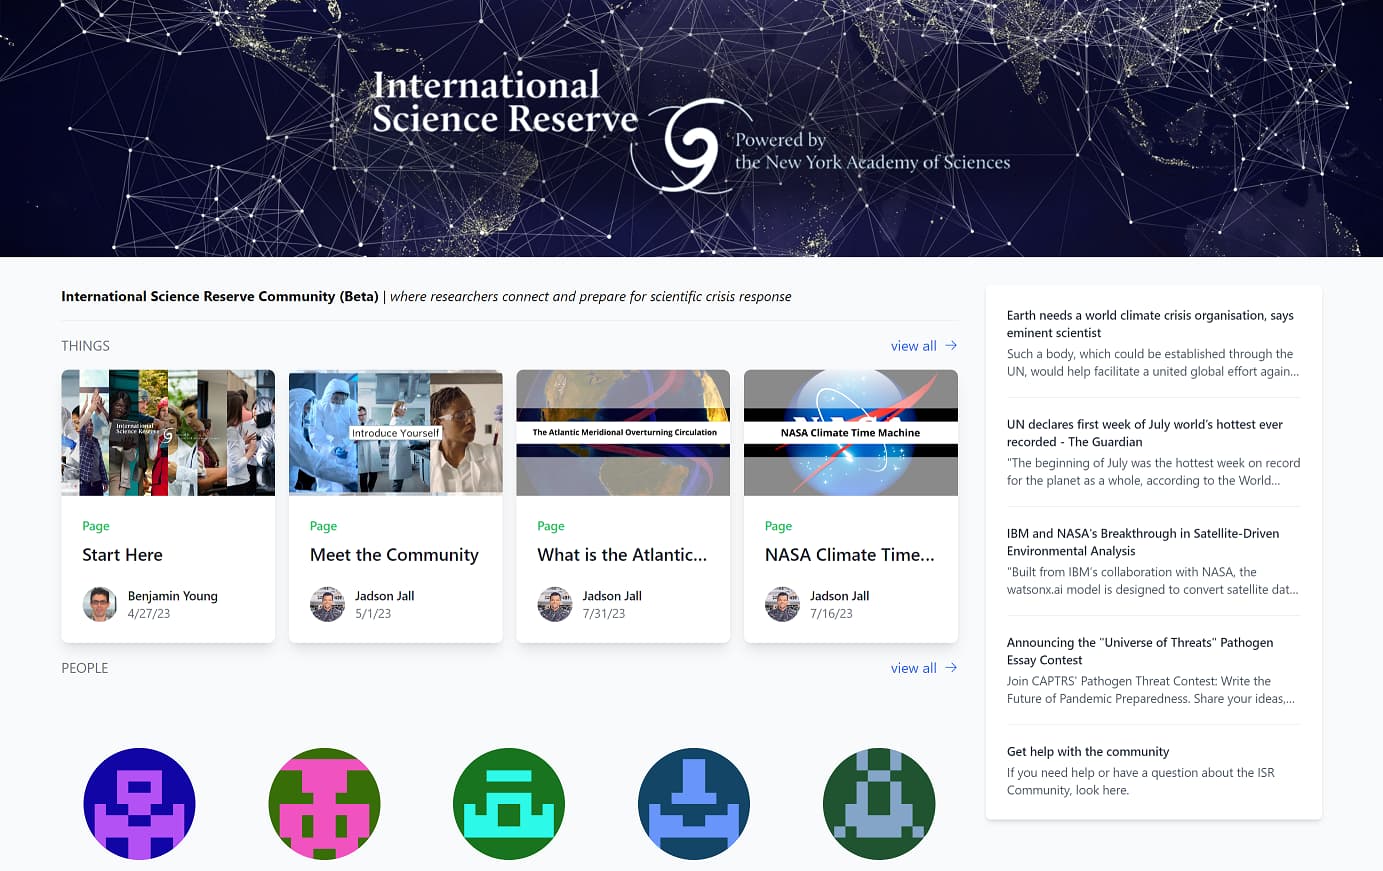This screenshot has width=1383, height=871.
Task: Read Earth needs a world climate crisis organisation
Action: coord(1150,324)
